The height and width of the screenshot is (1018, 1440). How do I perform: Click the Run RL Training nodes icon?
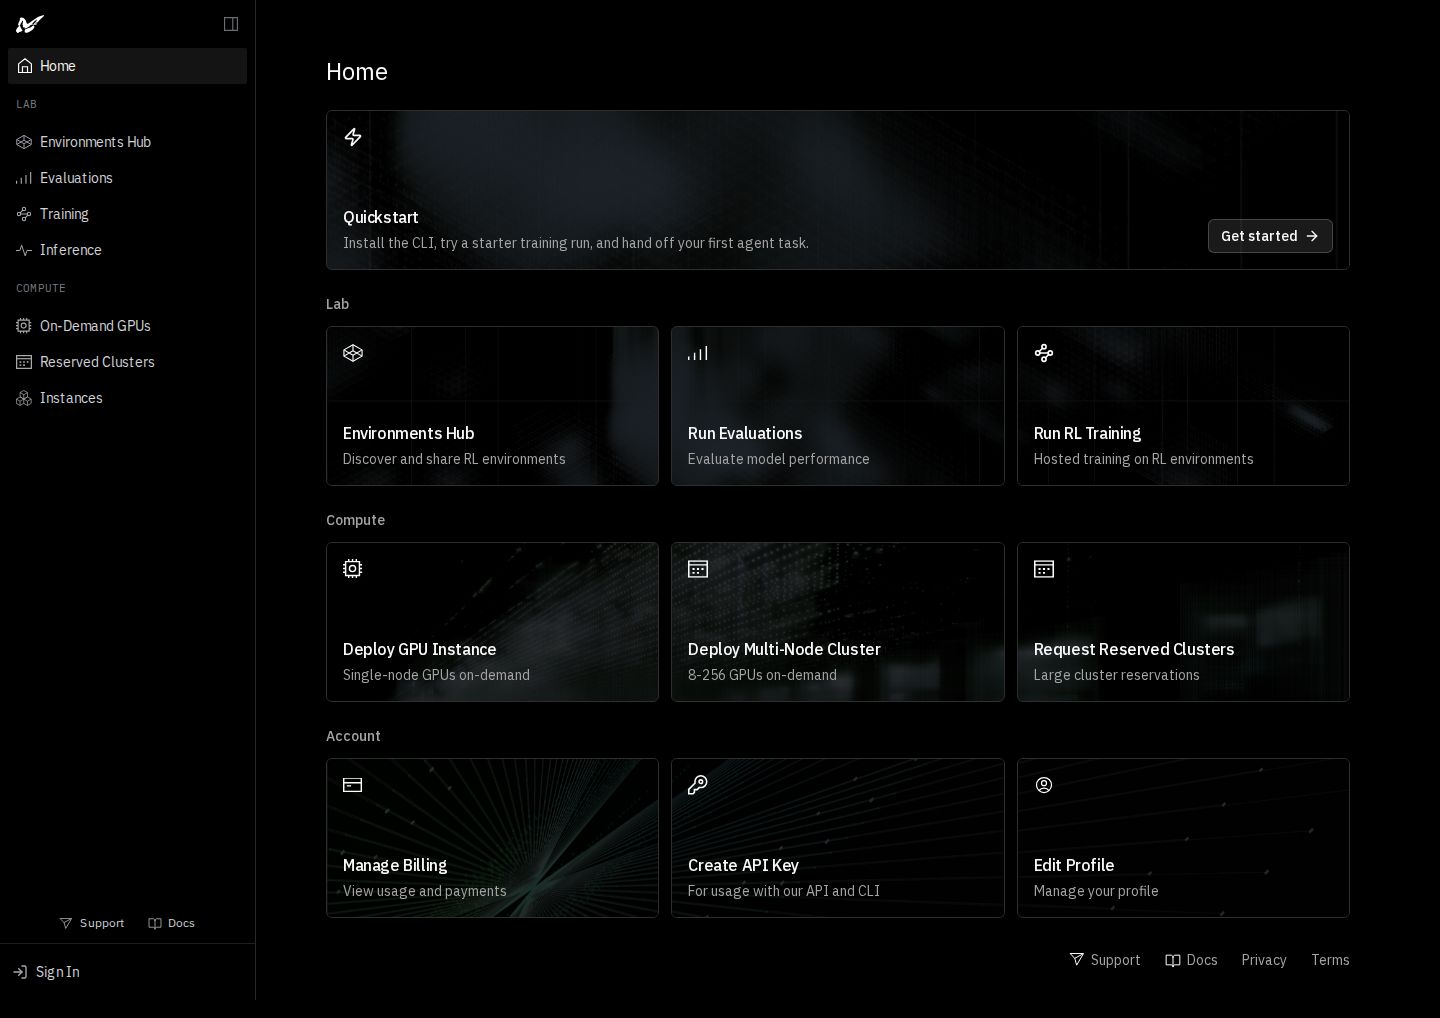pyautogui.click(x=1044, y=353)
